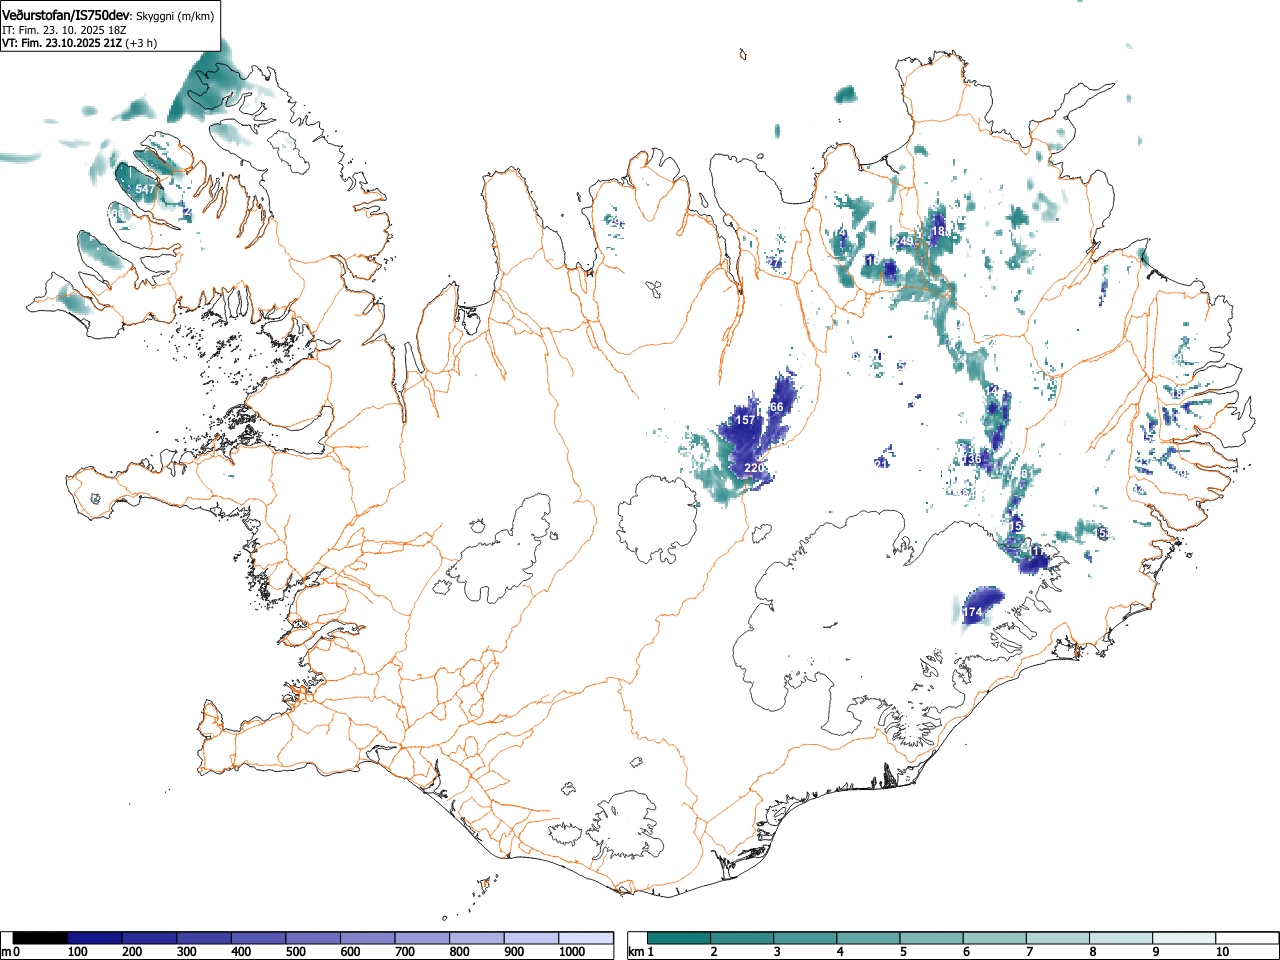Pick the 500–600 m legend color block

(314, 938)
